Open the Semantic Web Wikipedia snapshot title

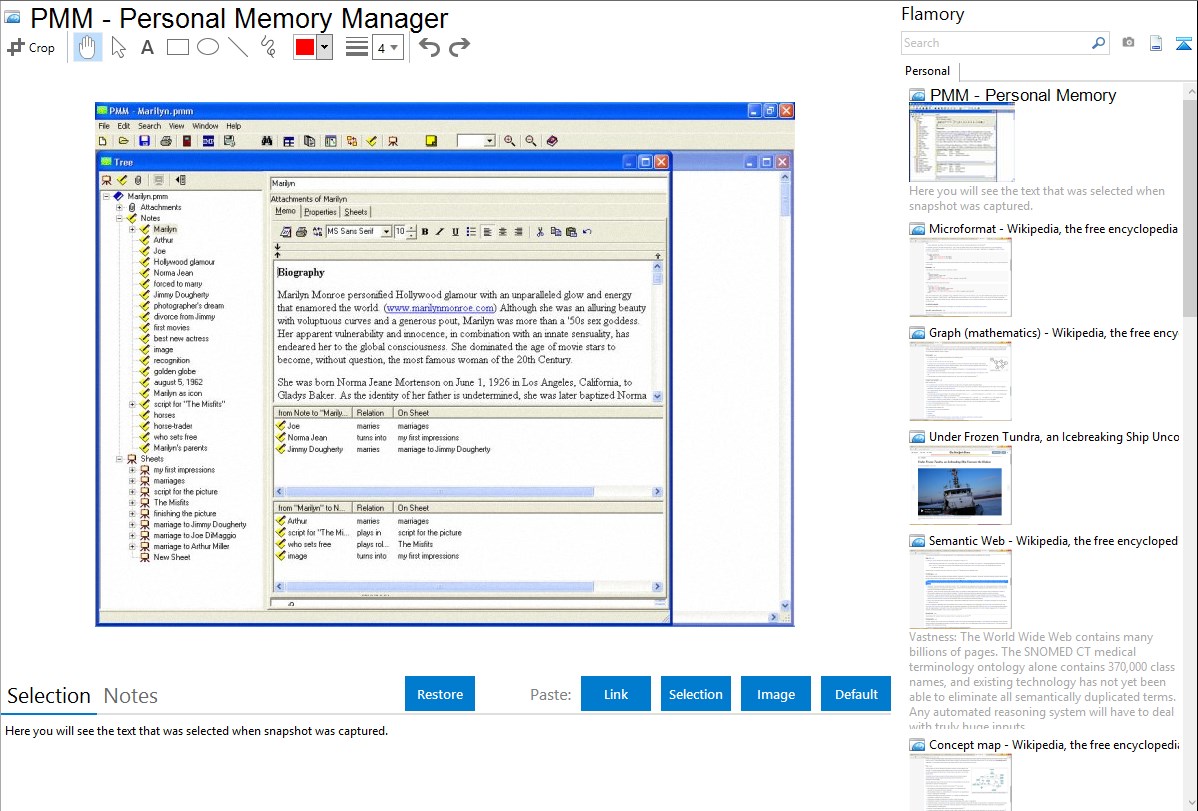tap(1053, 540)
